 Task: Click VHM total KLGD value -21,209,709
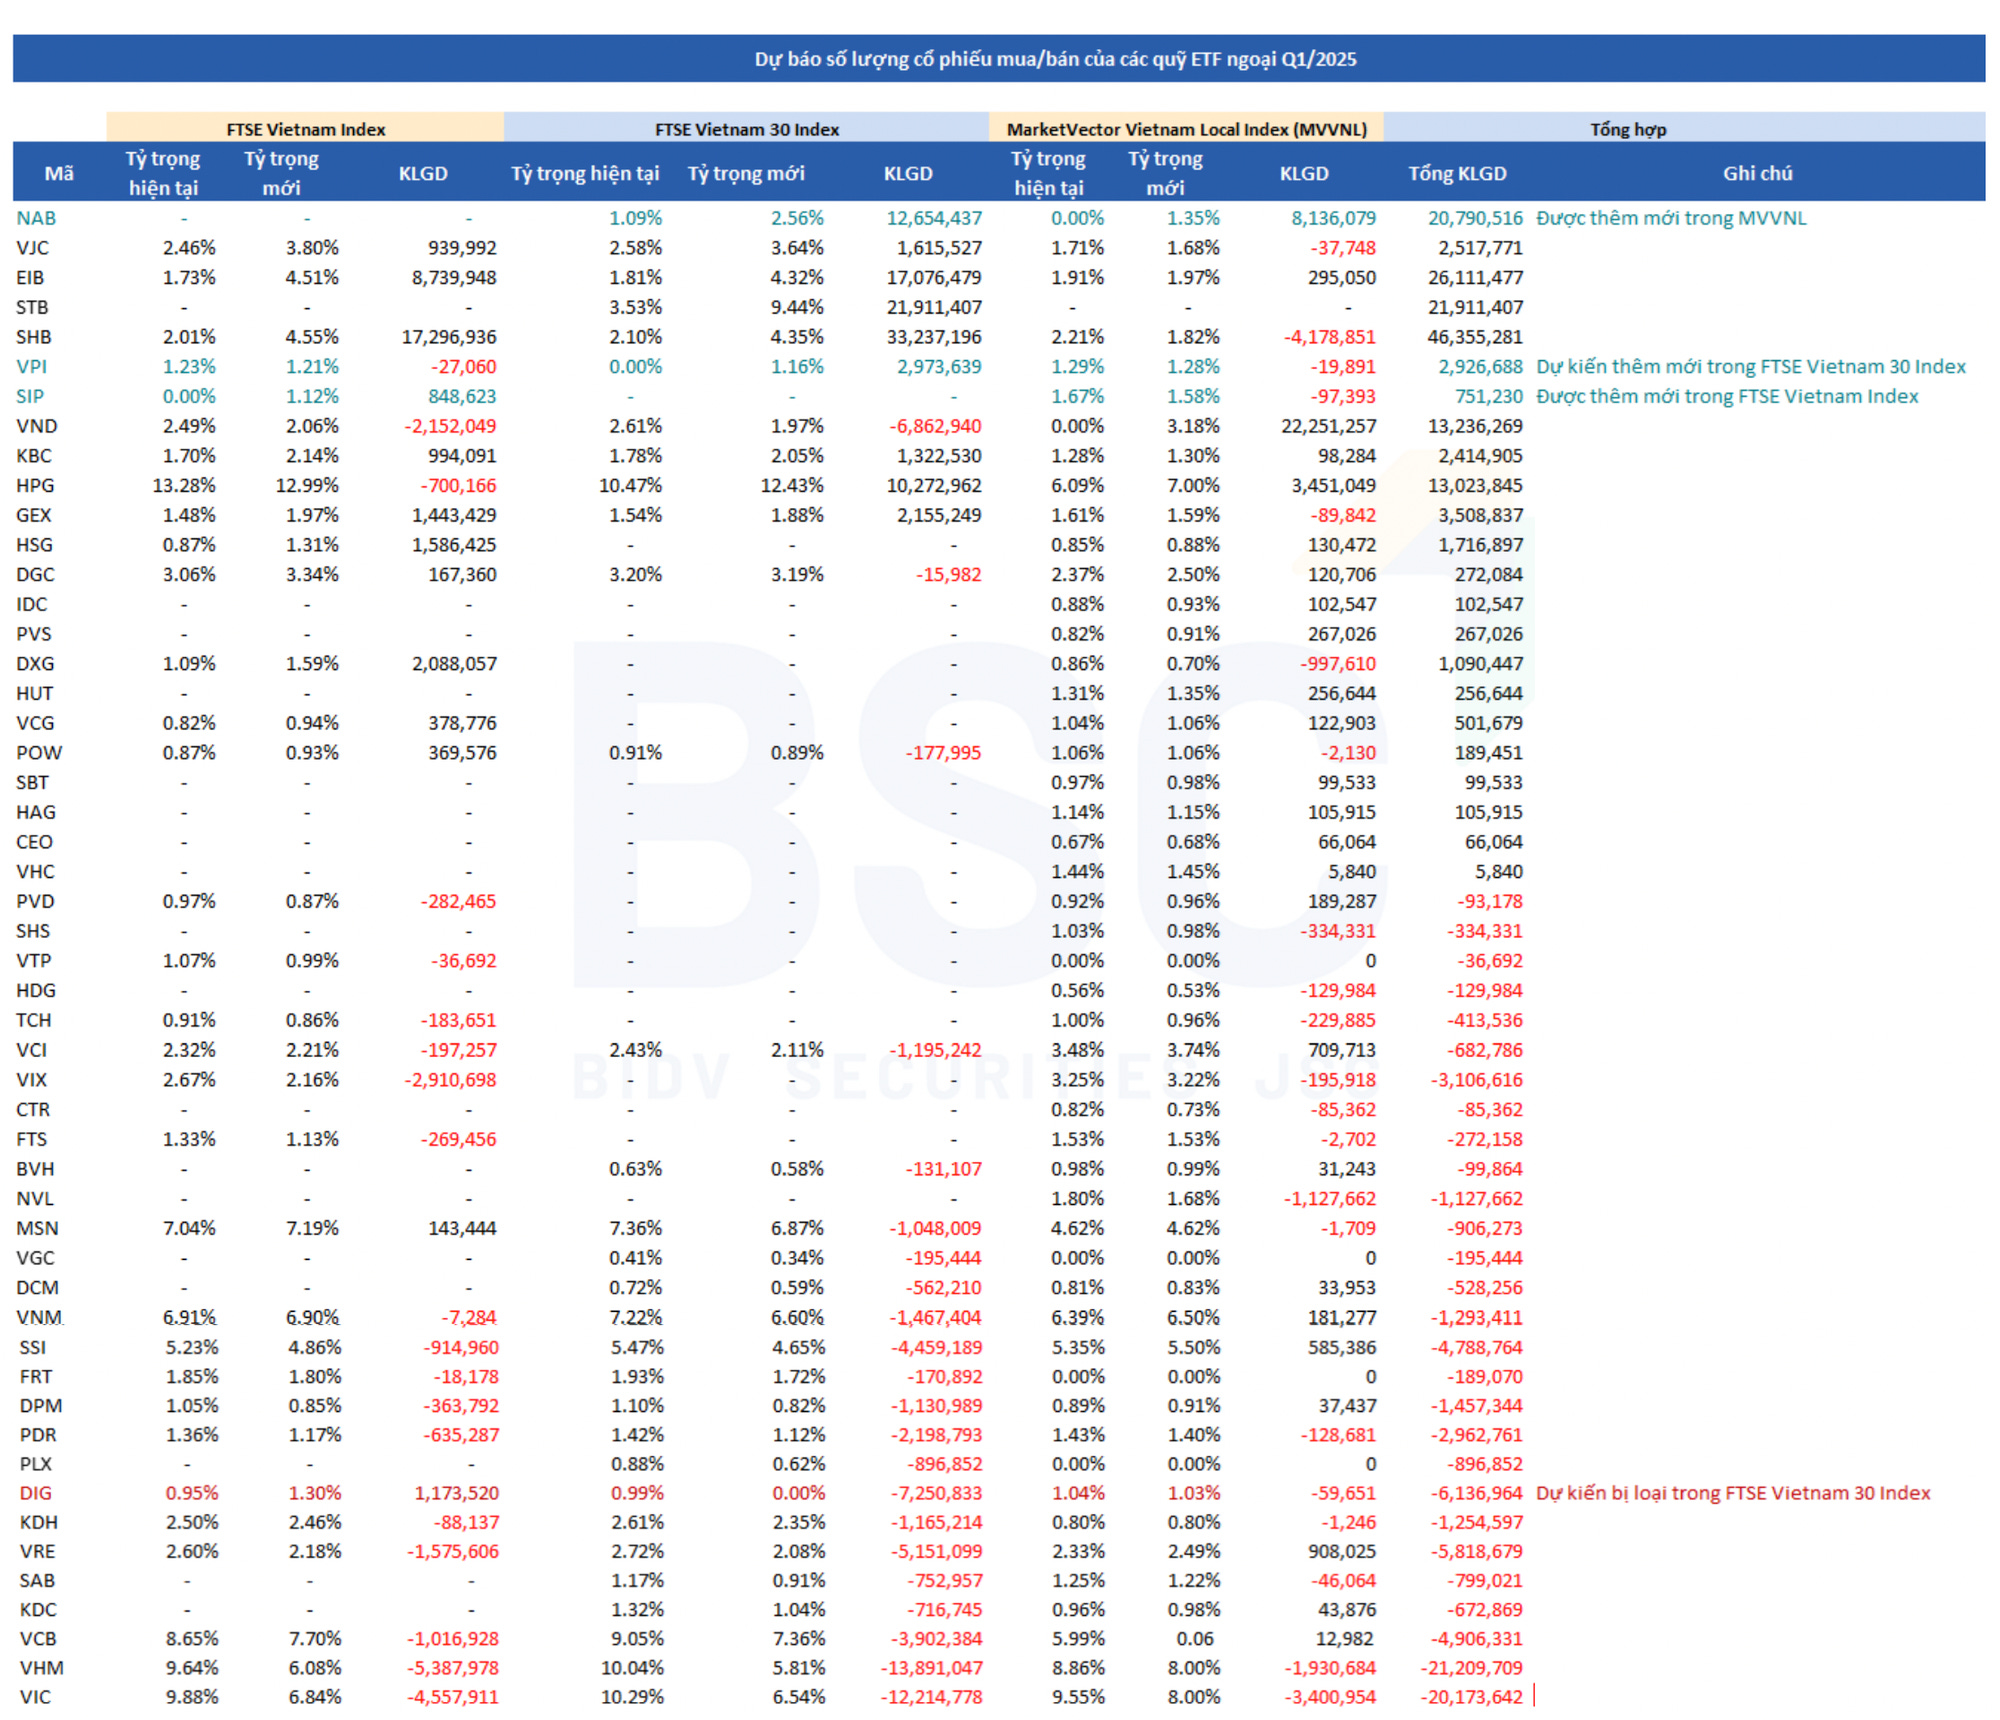pyautogui.click(x=1470, y=1668)
